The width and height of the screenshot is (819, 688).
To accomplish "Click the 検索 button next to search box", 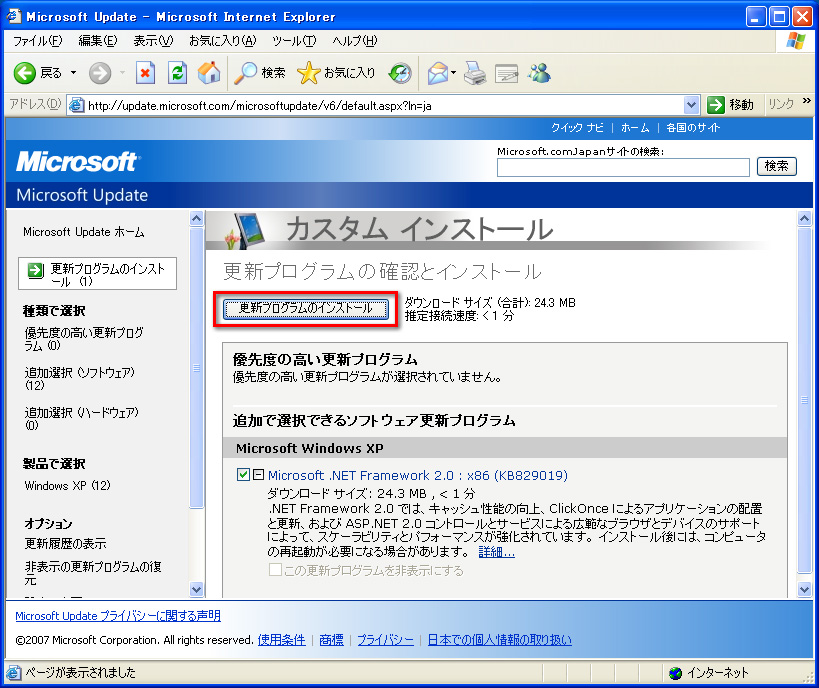I will pyautogui.click(x=776, y=166).
